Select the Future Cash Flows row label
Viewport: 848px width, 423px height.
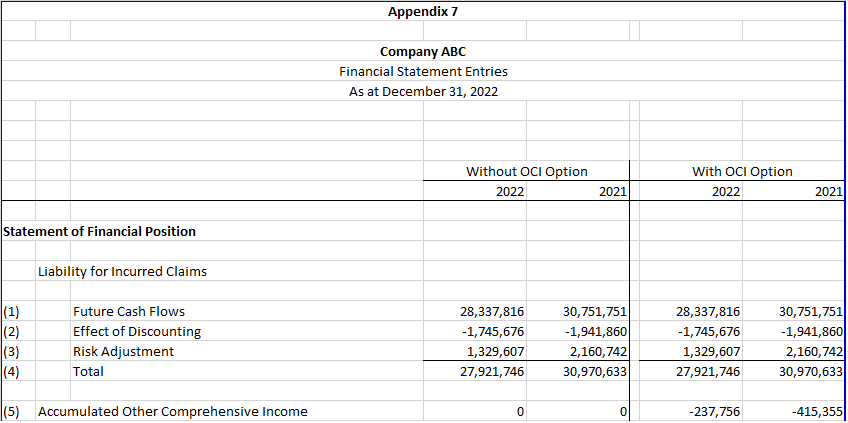point(129,311)
